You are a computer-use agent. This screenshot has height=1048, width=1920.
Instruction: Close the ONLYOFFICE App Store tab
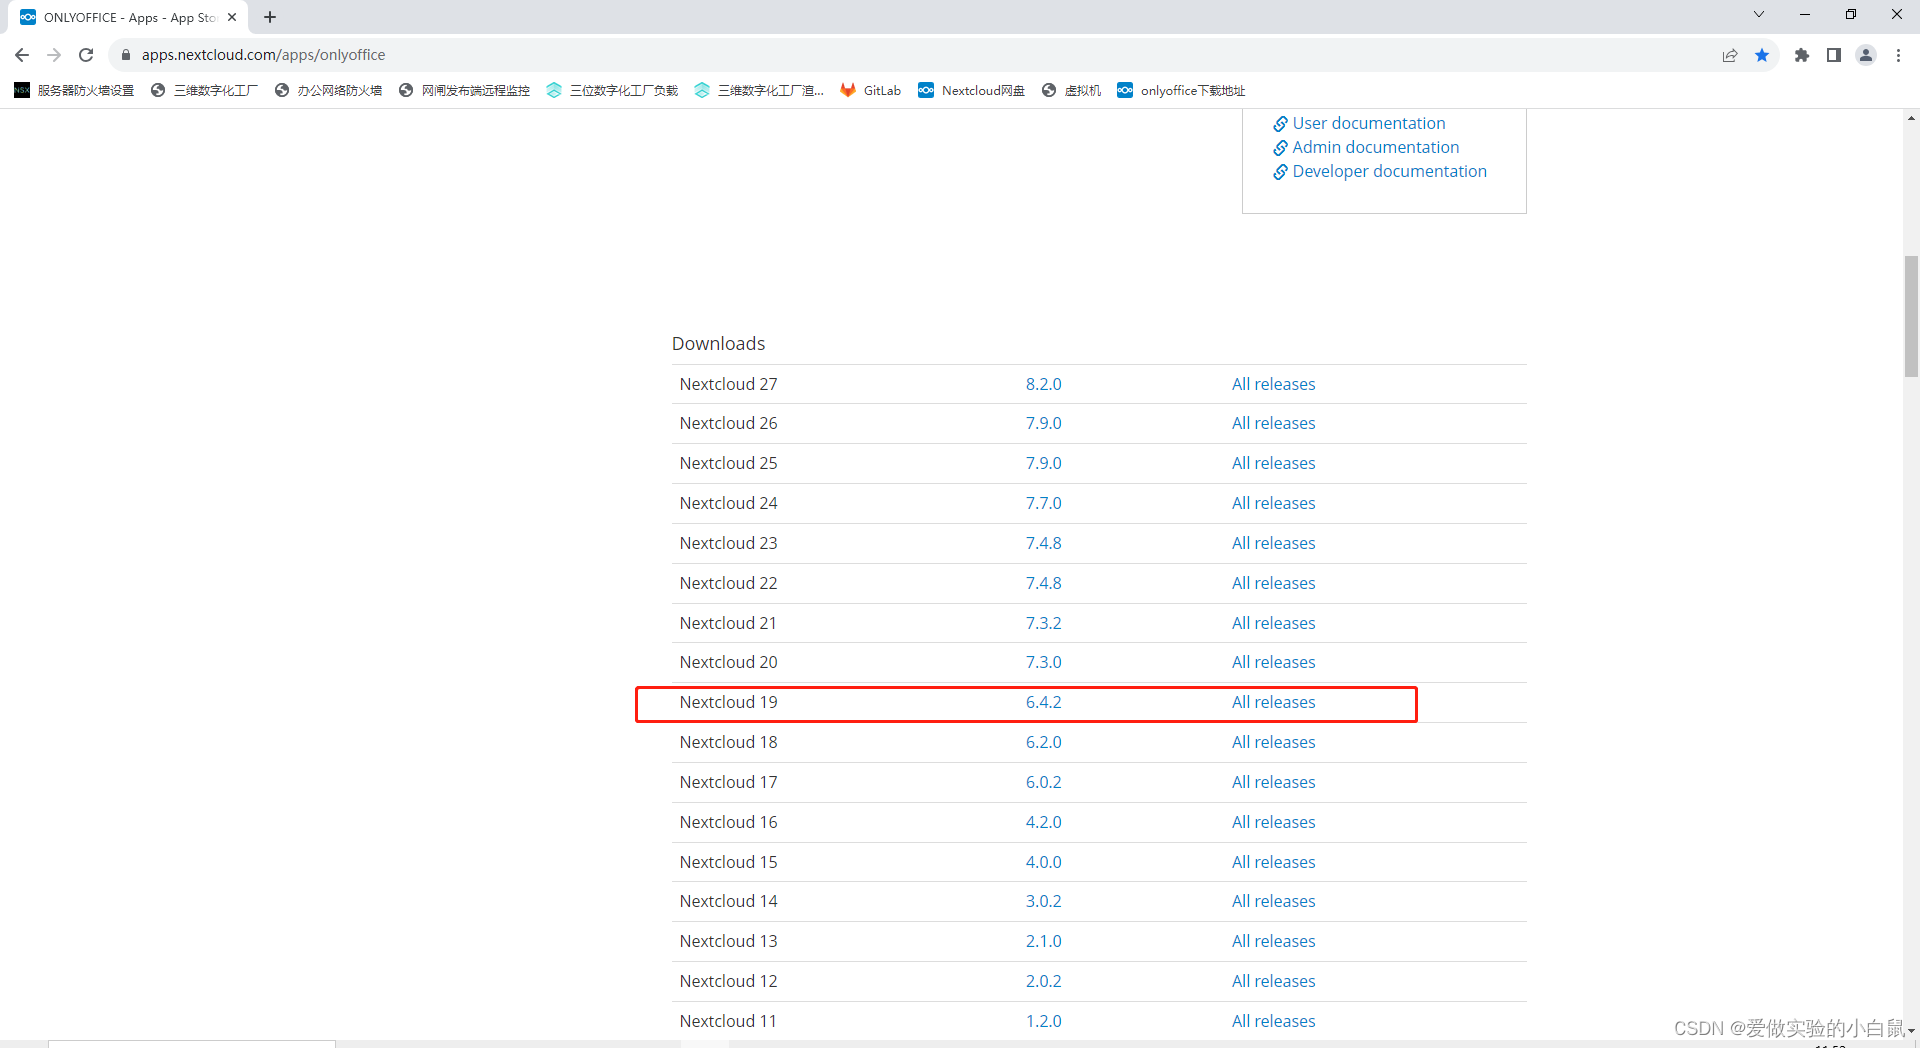(x=232, y=17)
